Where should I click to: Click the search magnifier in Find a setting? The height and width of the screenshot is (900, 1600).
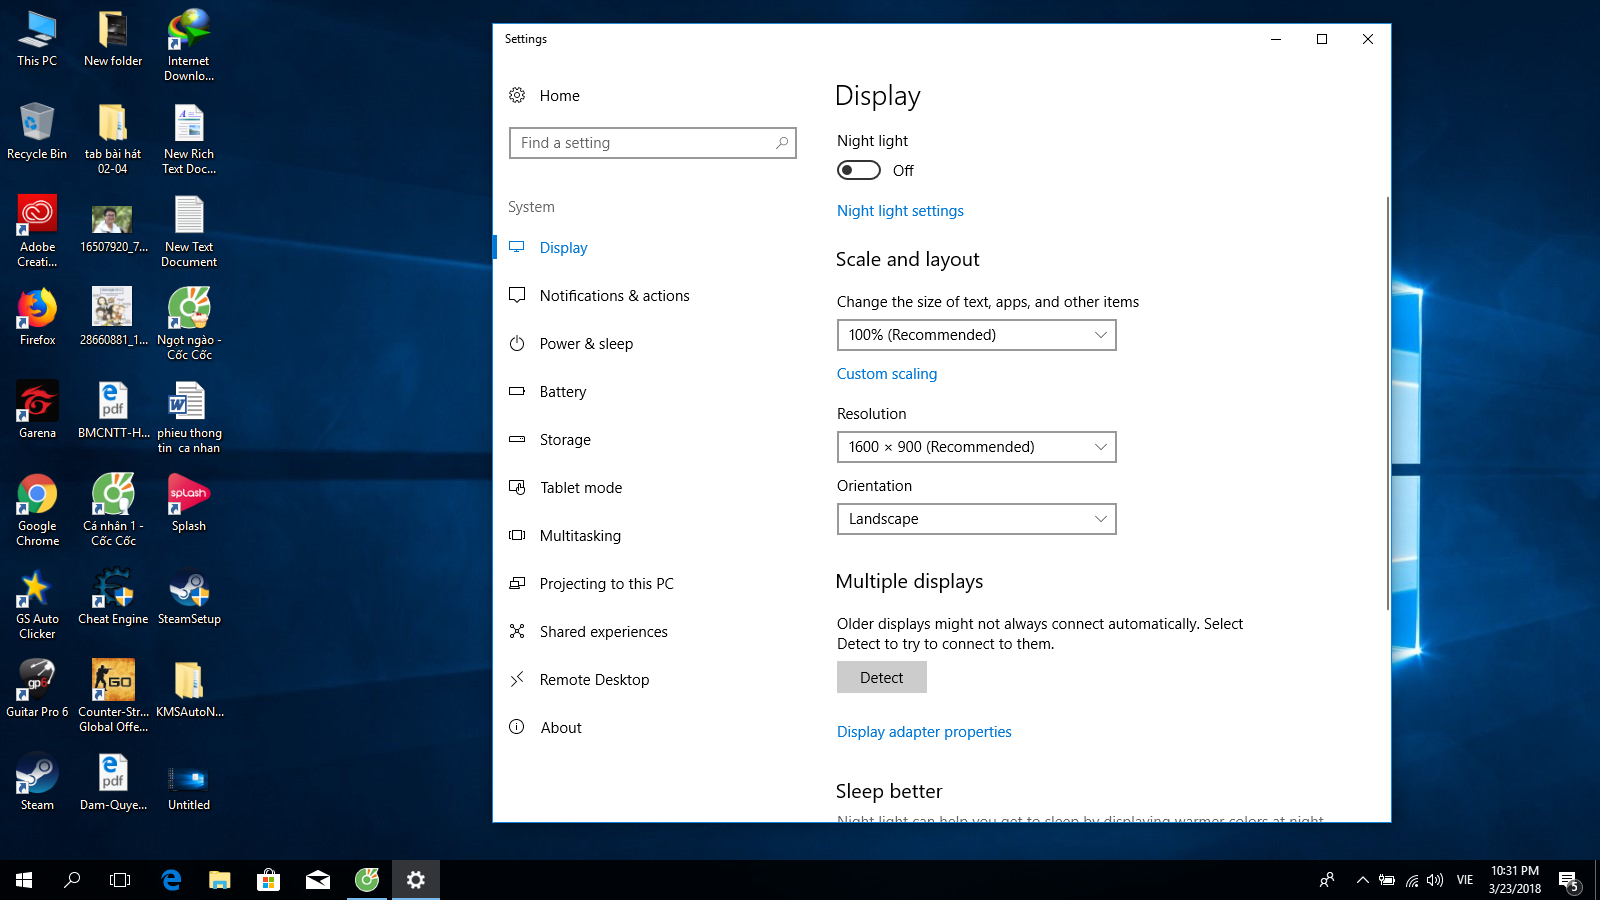[x=782, y=143]
